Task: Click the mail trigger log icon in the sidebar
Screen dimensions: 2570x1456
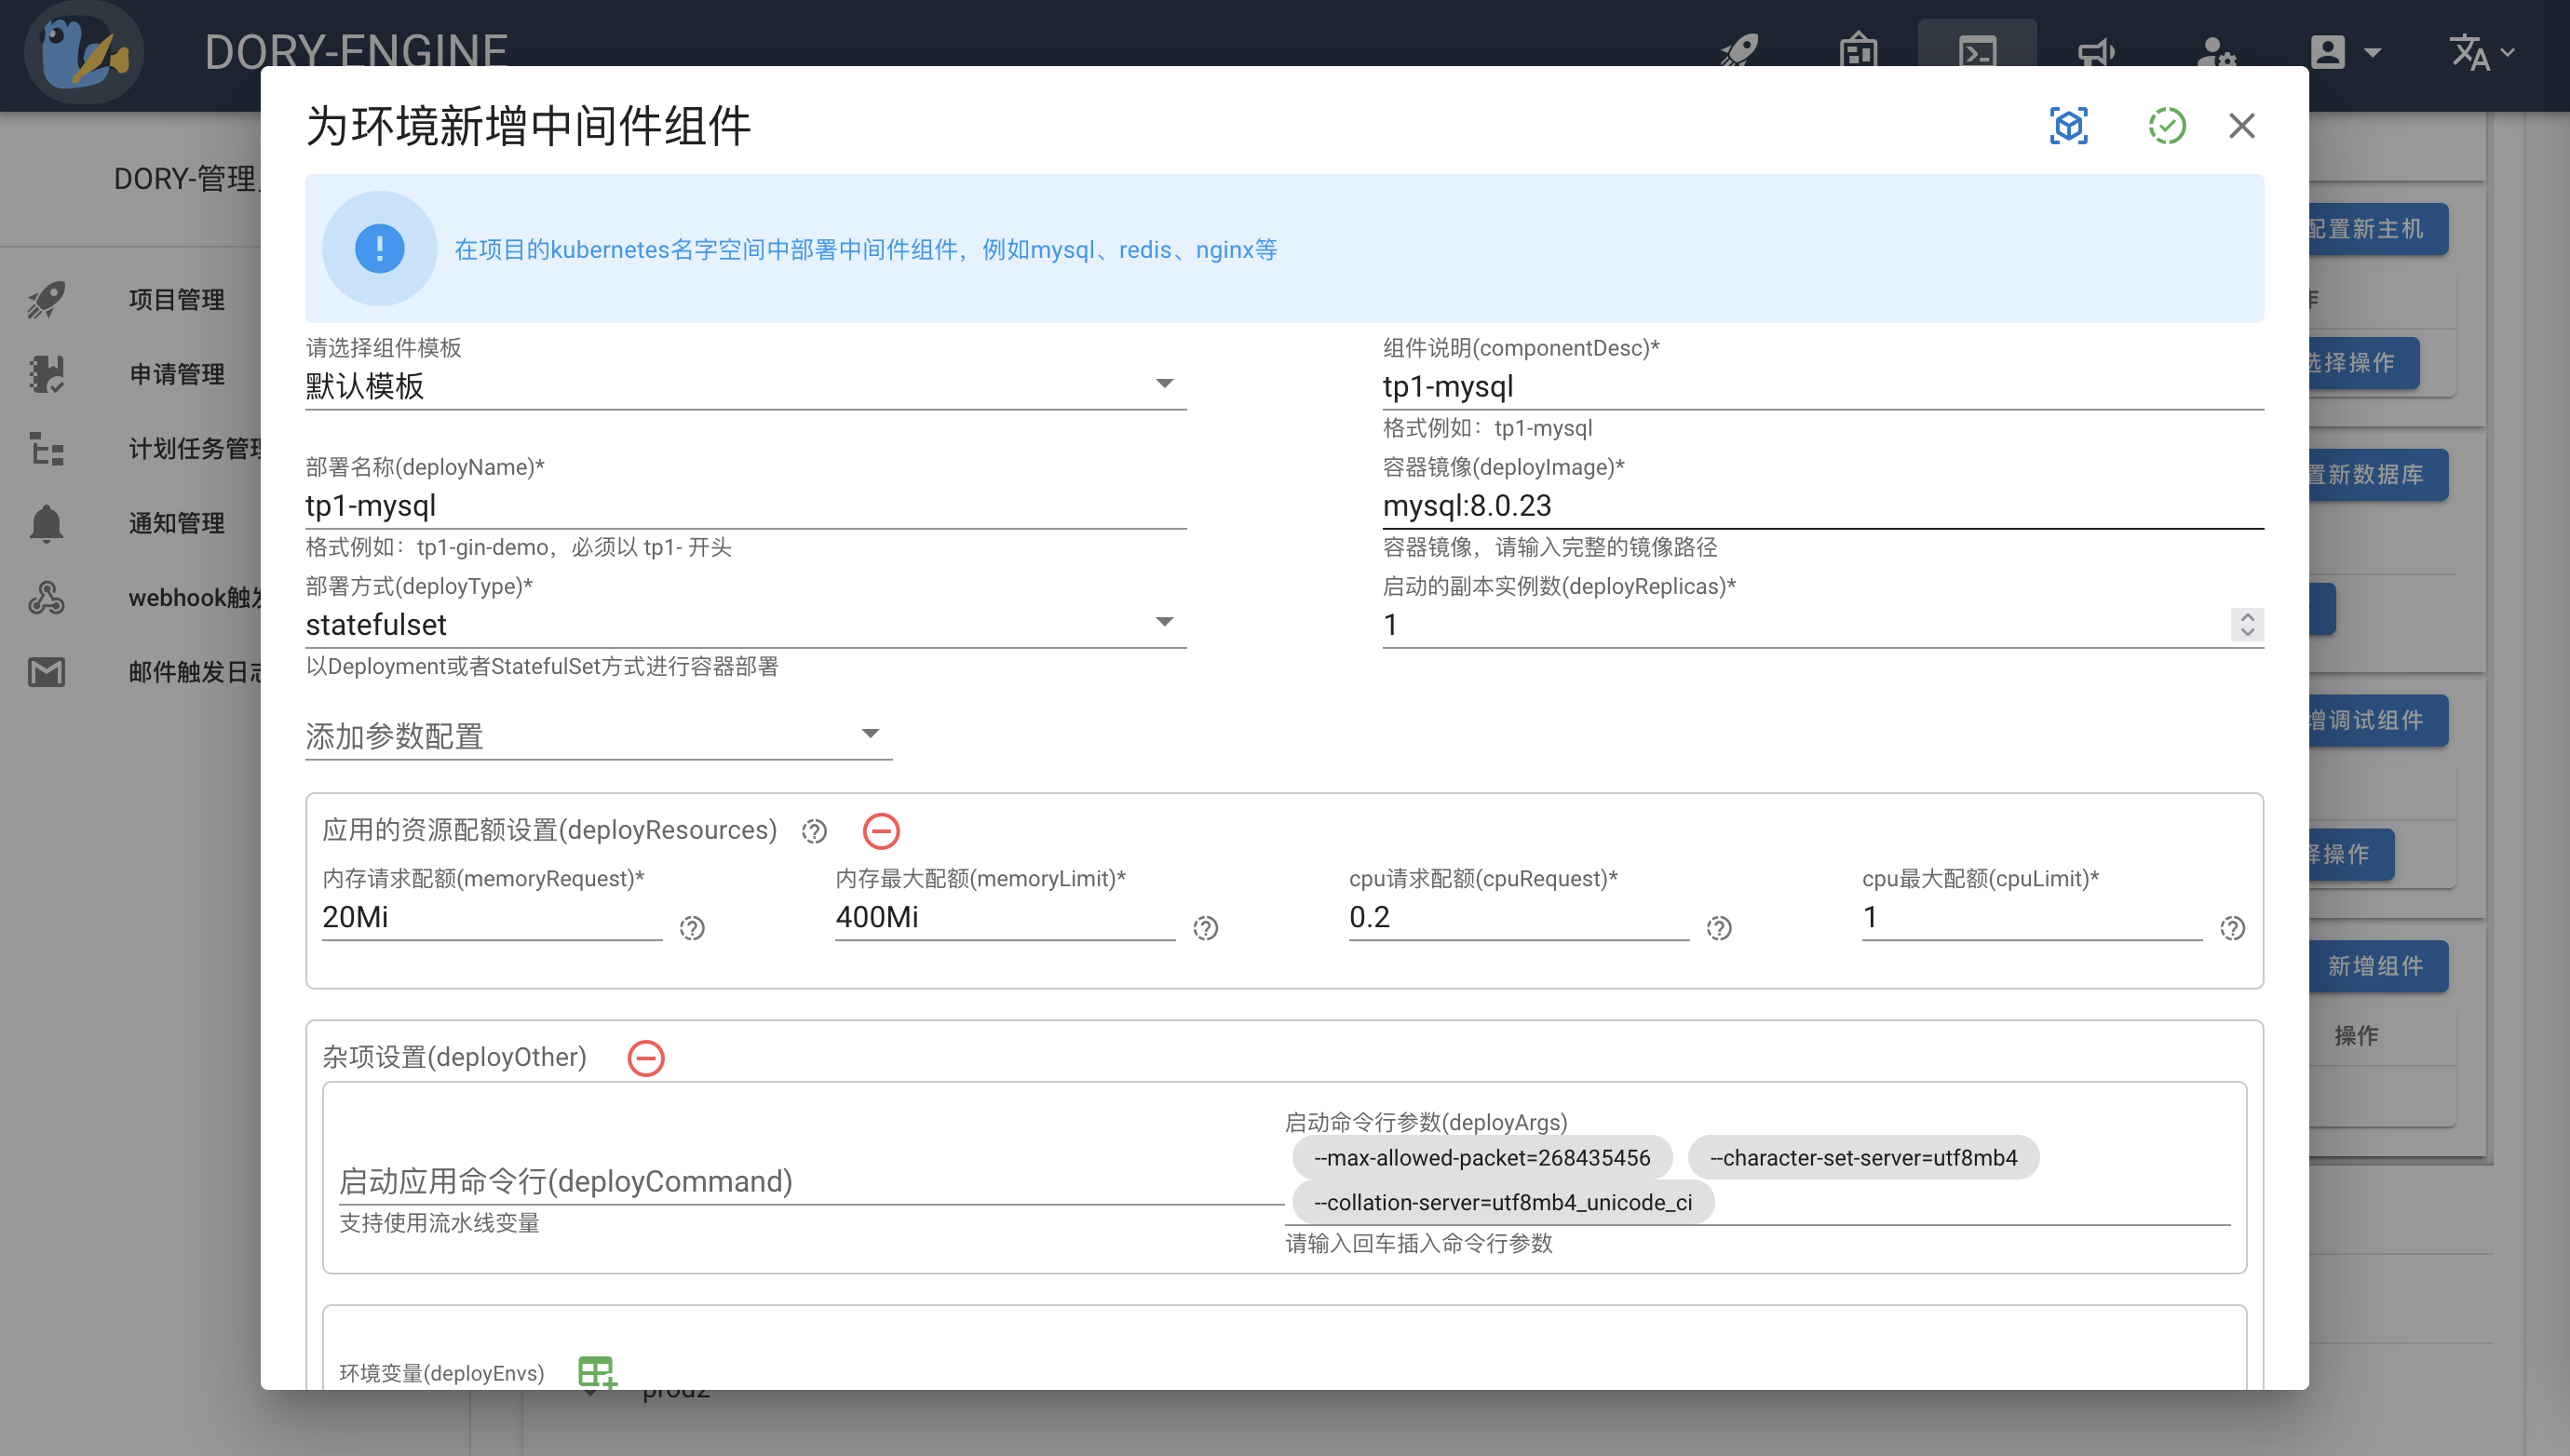Action: pos(46,672)
